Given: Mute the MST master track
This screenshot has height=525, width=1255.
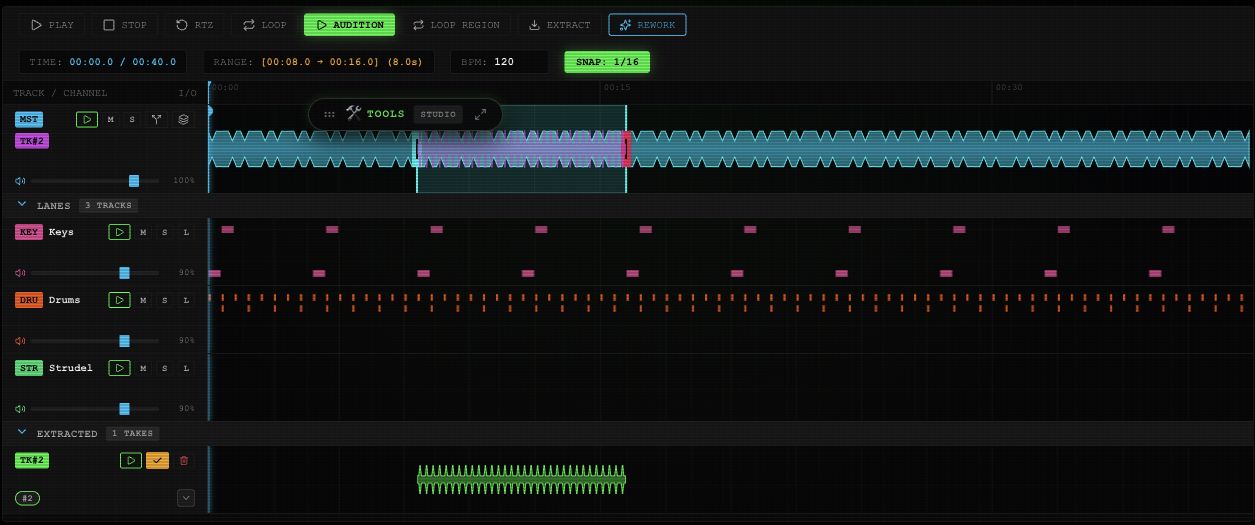Looking at the screenshot, I should tap(111, 119).
